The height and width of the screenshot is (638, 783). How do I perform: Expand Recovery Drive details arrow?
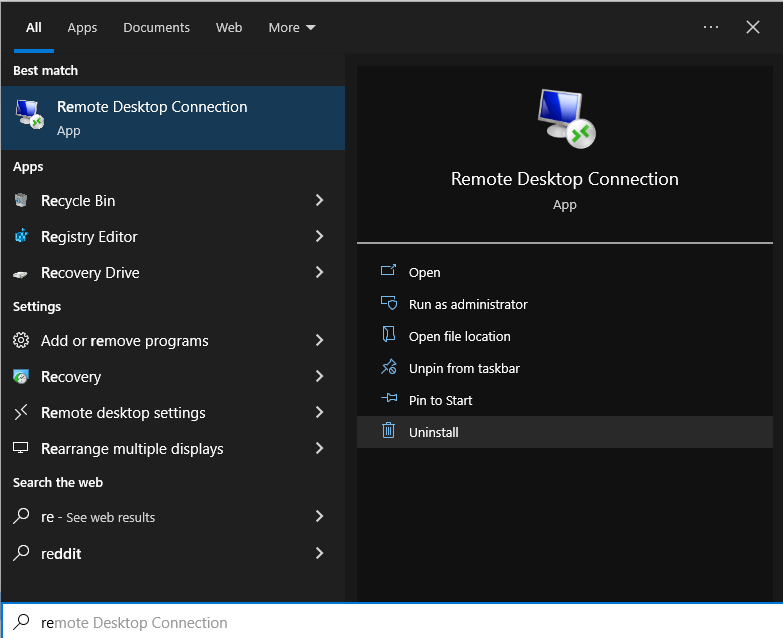pos(320,272)
